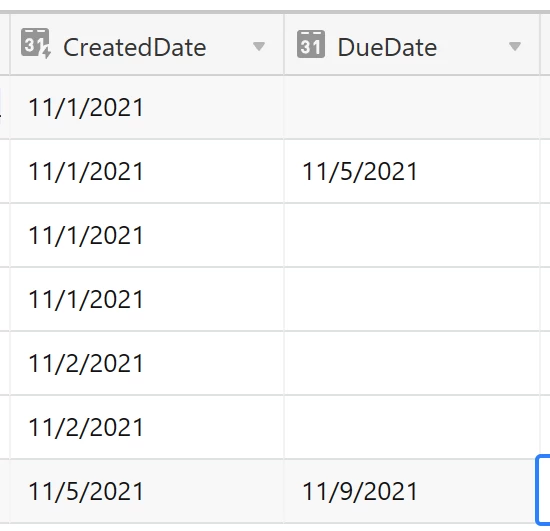The width and height of the screenshot is (550, 531).
Task: Click empty DueDate cell in fourth row
Action: click(412, 299)
